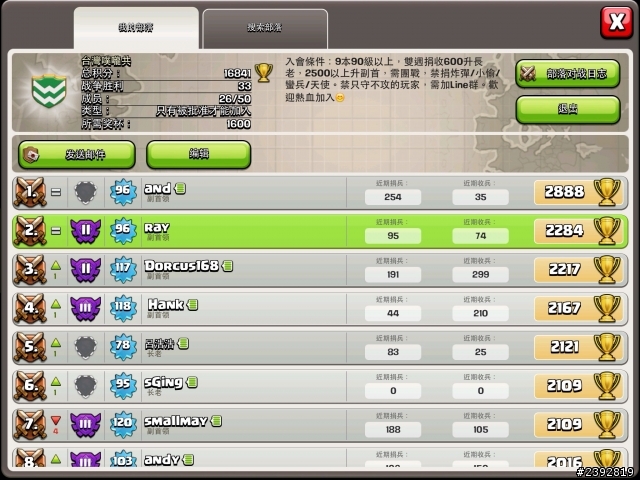Click the gold trophy in sGing's row

coord(607,386)
